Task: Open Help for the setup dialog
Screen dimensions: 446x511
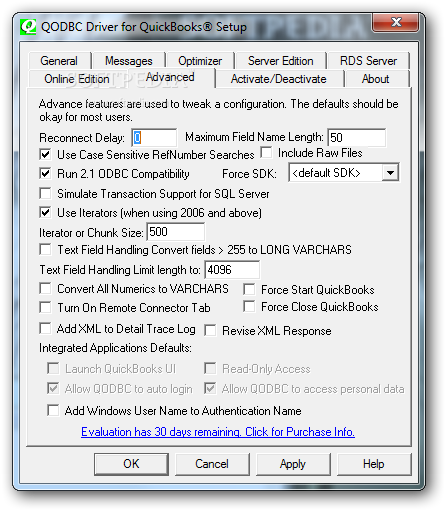Action: [x=374, y=464]
